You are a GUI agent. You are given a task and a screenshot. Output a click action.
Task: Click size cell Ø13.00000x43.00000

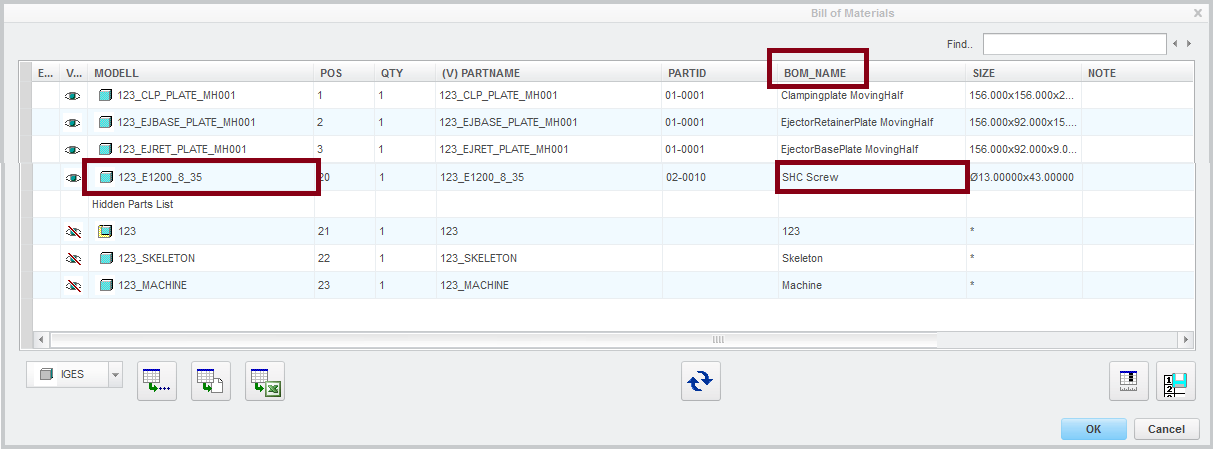point(1024,177)
